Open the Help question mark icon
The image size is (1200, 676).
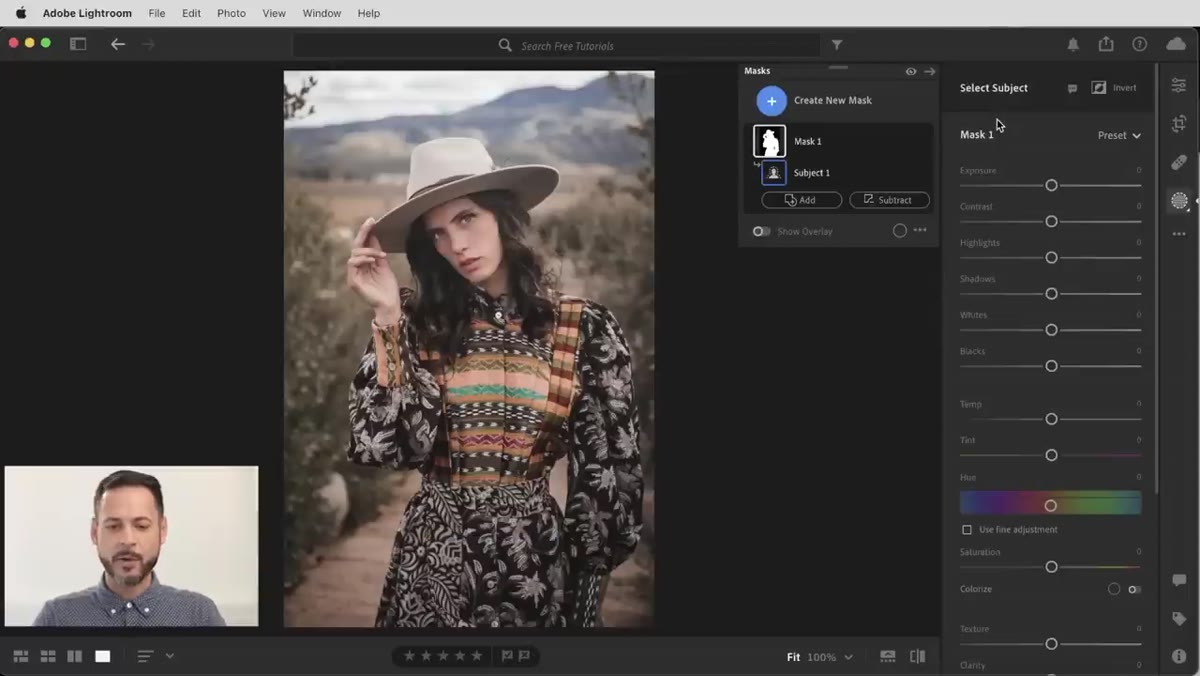pyautogui.click(x=1139, y=44)
